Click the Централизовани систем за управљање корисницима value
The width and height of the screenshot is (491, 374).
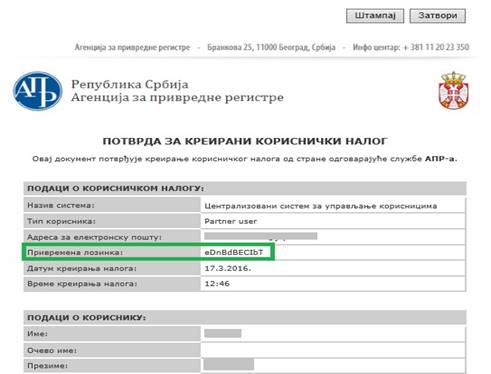click(321, 206)
